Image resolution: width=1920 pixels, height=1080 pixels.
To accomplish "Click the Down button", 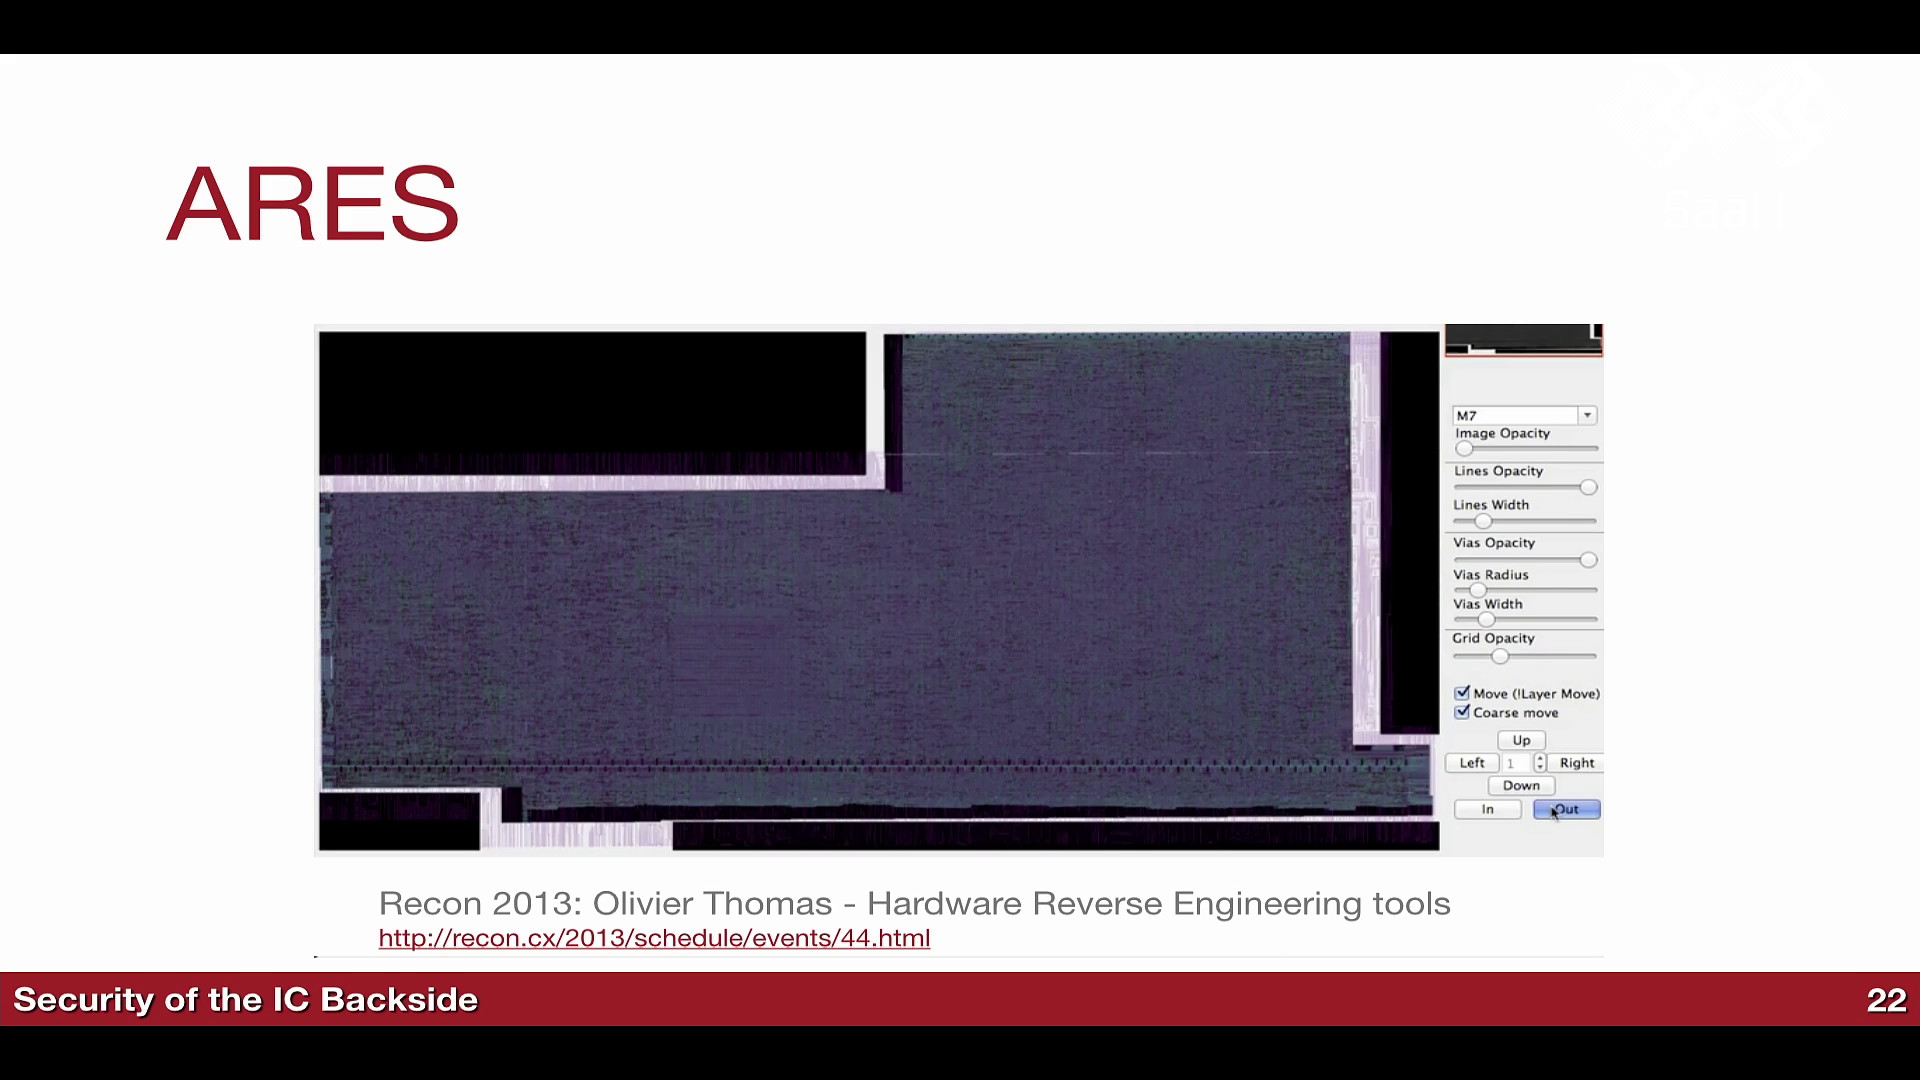I will click(1521, 786).
